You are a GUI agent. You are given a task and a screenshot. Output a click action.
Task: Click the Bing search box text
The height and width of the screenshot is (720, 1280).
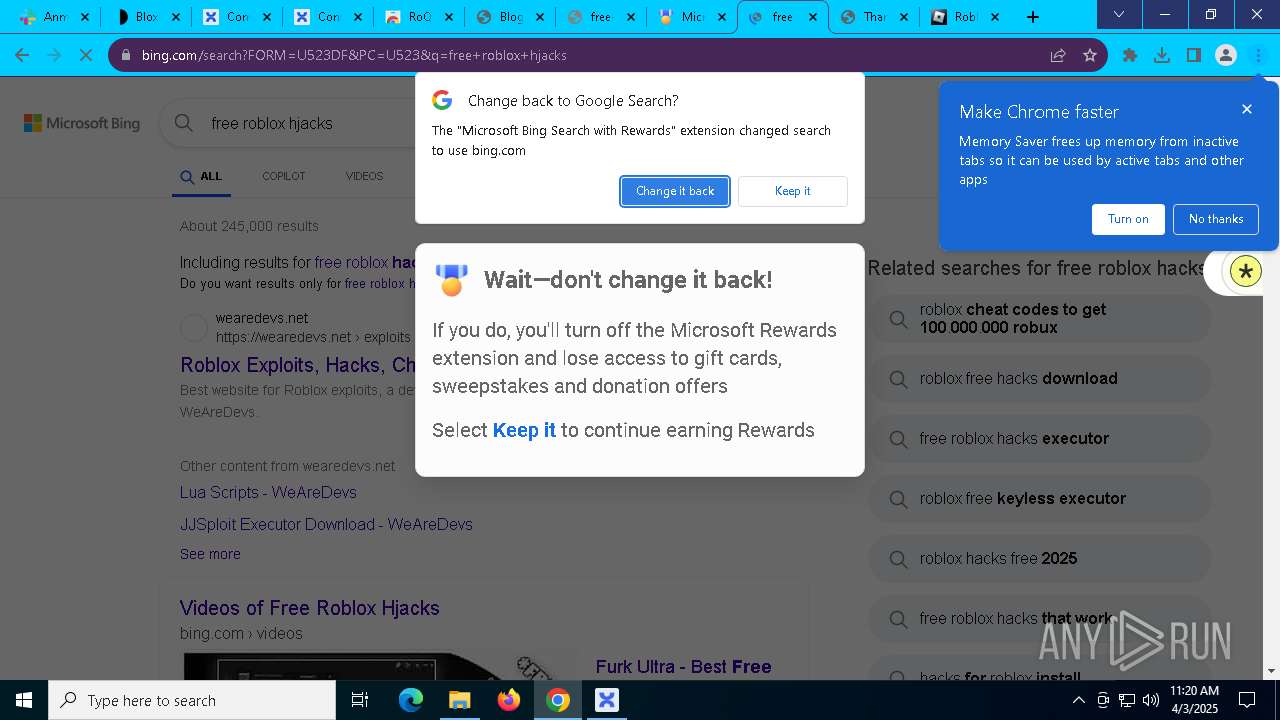272,123
